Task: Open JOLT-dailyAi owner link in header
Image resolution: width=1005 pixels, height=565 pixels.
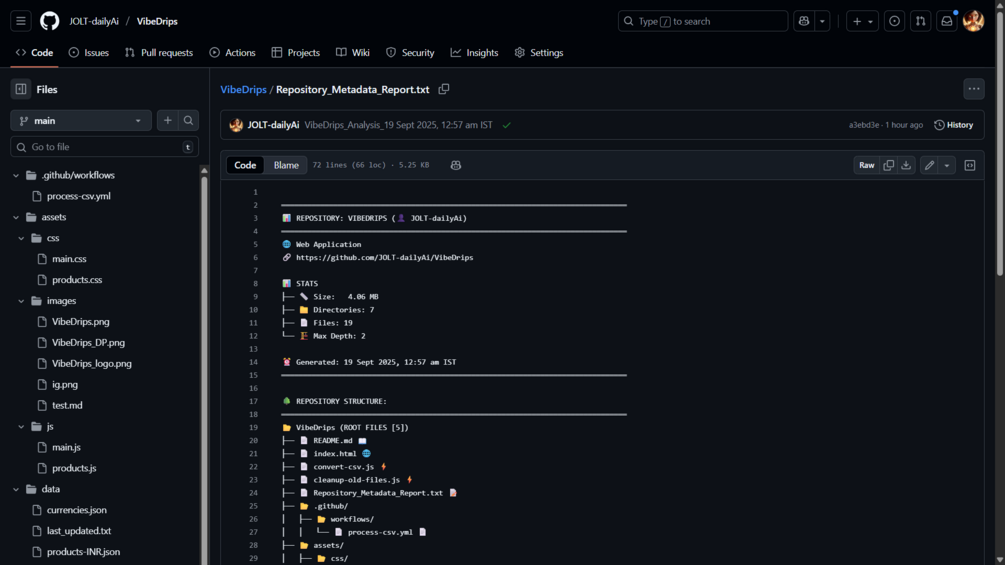Action: pyautogui.click(x=94, y=21)
